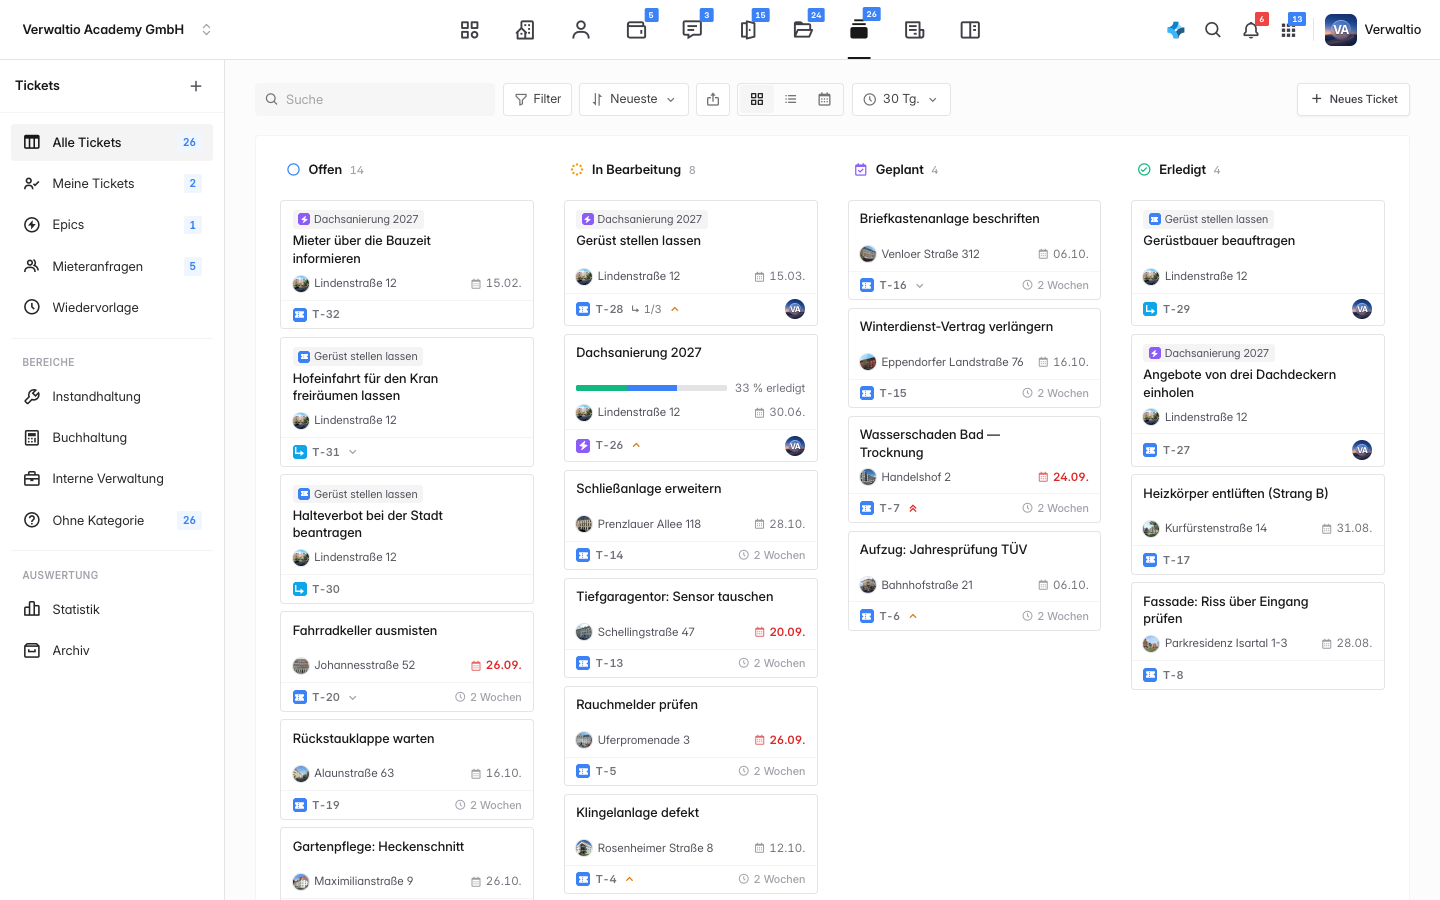Screen dimensions: 1440x900
Task: Open Mieteranfragen in the sidebar
Action: (112, 266)
